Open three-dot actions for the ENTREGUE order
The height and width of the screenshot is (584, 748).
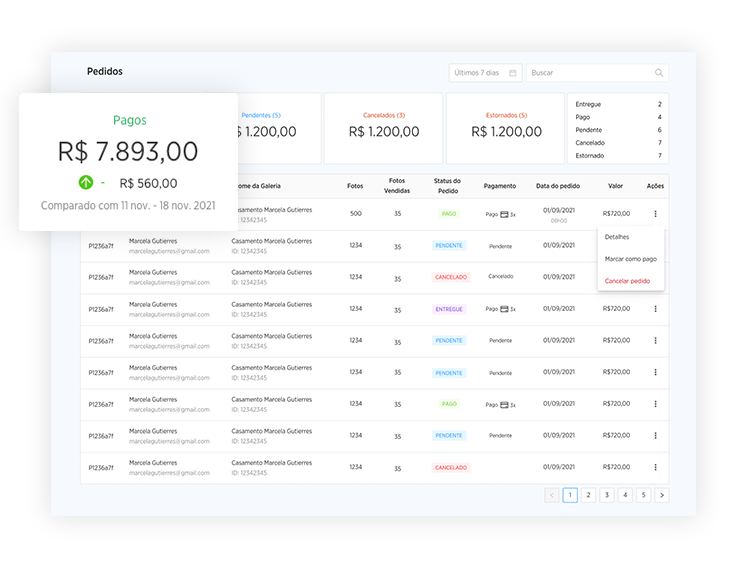(655, 309)
